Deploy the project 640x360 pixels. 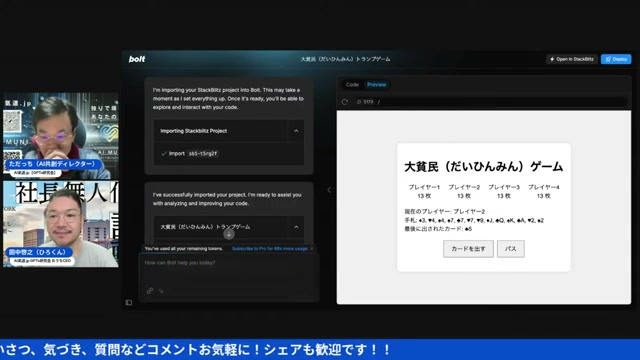[x=616, y=59]
